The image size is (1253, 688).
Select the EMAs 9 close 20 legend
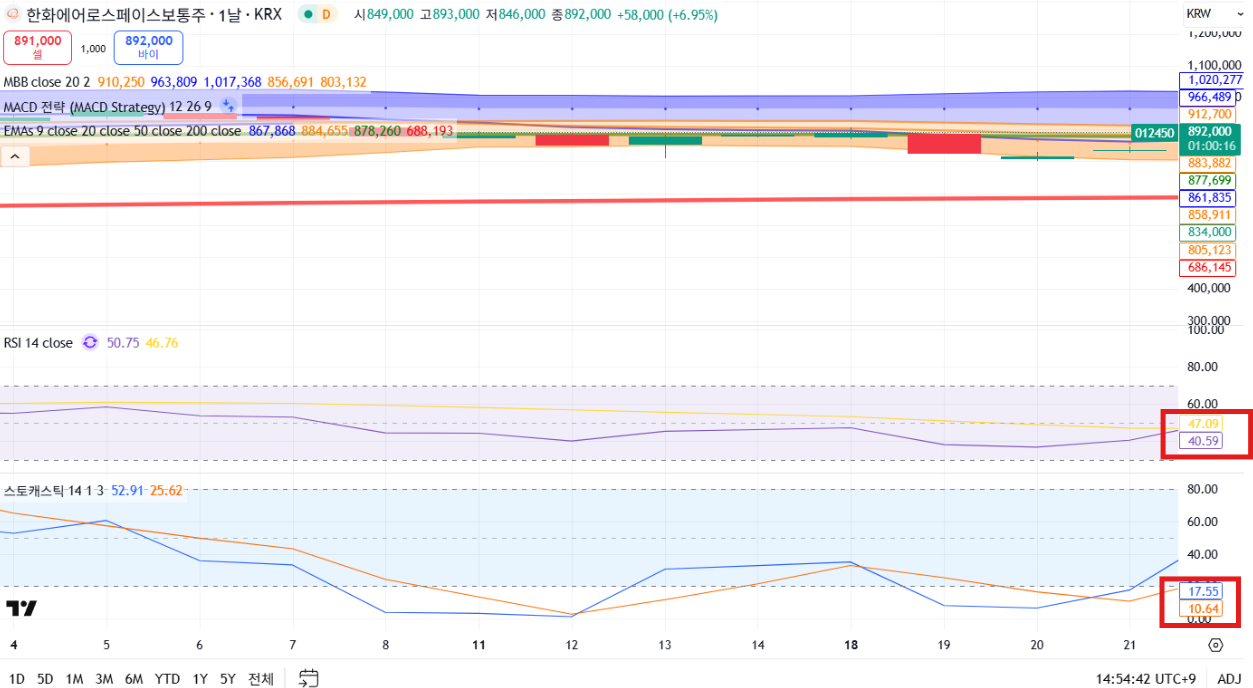[122, 131]
